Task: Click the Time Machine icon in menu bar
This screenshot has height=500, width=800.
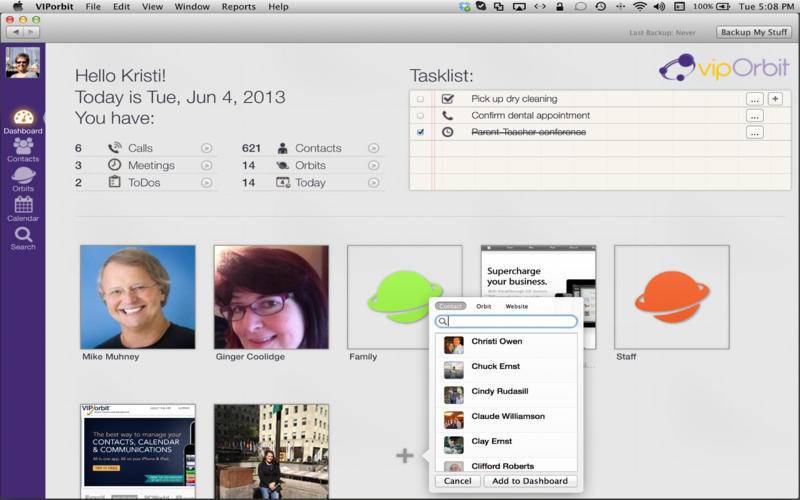Action: (x=601, y=7)
